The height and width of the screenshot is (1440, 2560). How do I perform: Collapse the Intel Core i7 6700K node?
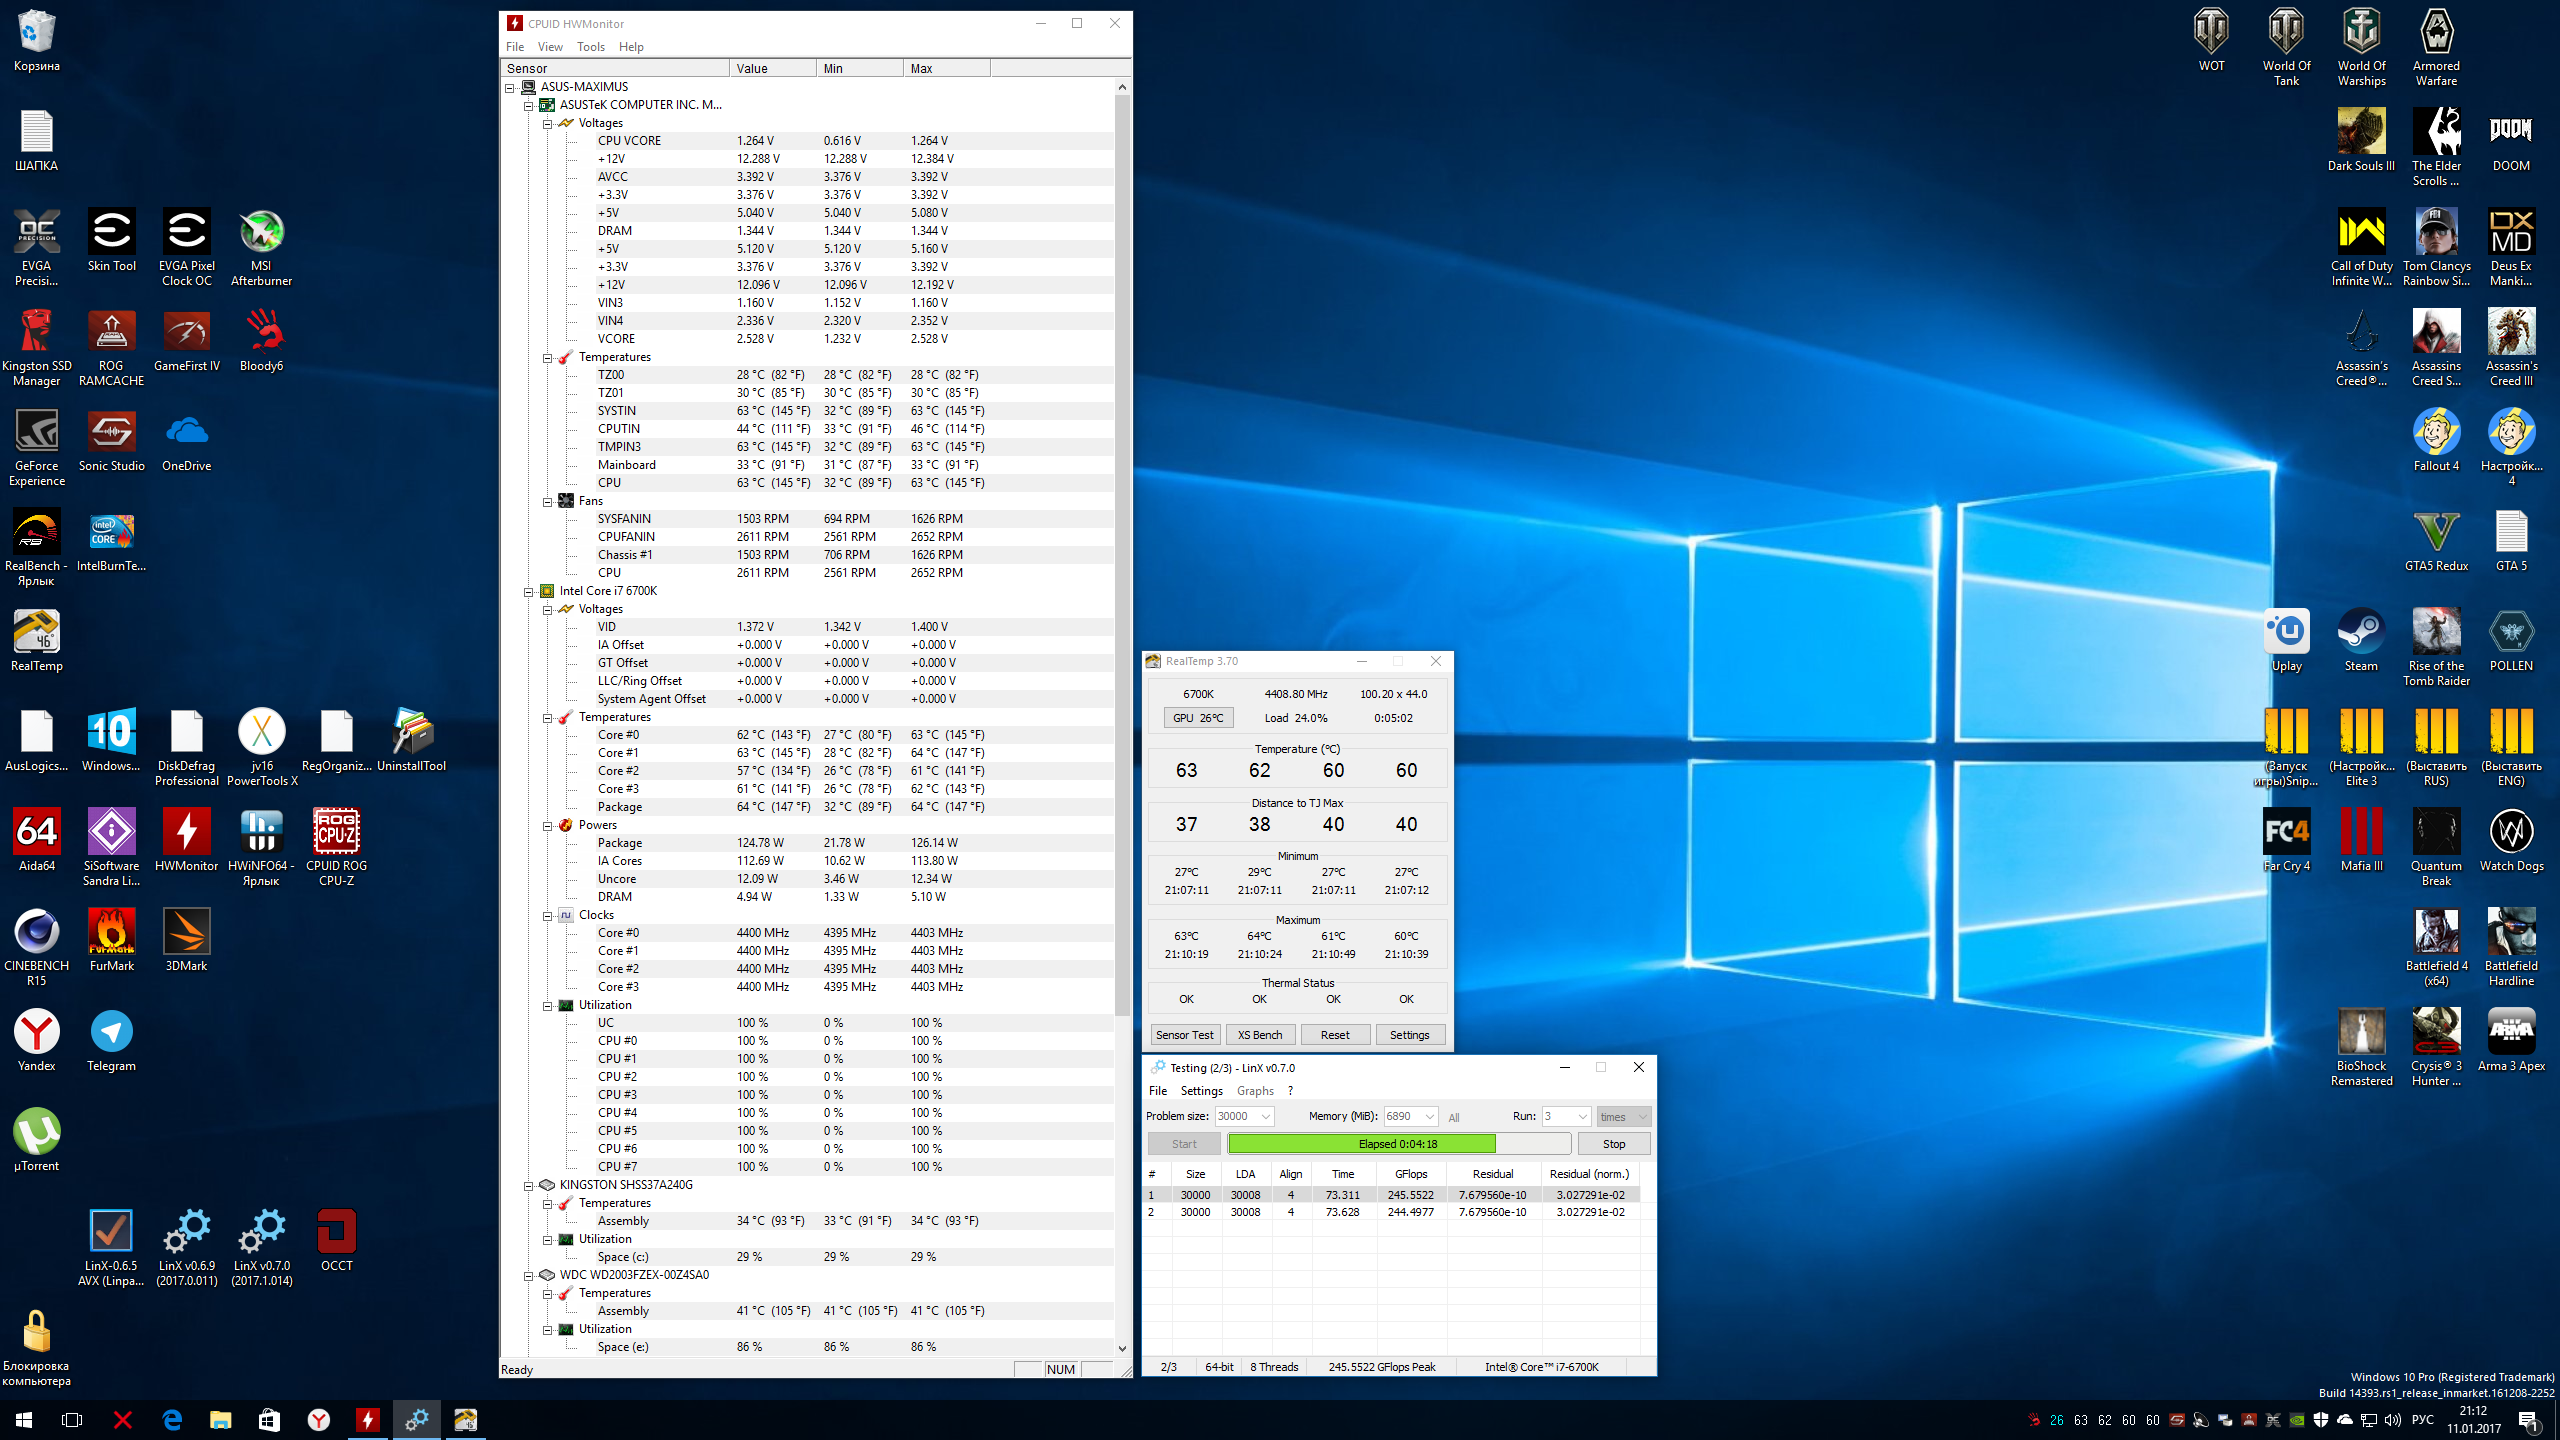529,591
